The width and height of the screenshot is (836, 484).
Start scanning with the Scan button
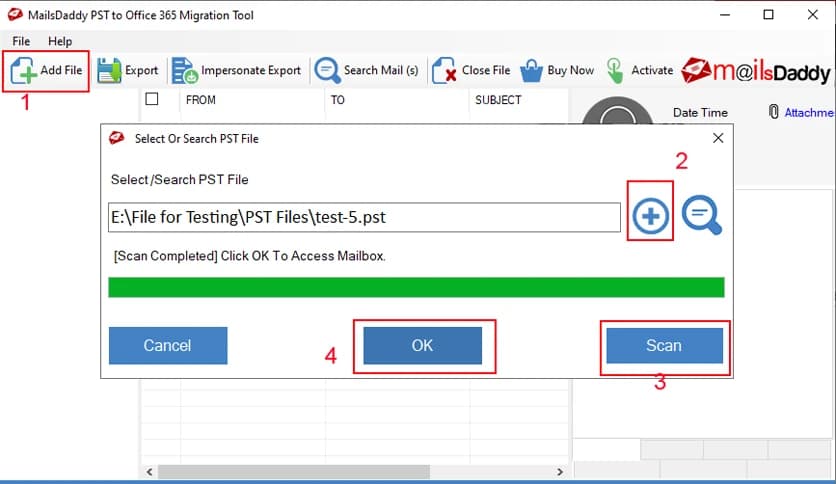(664, 345)
